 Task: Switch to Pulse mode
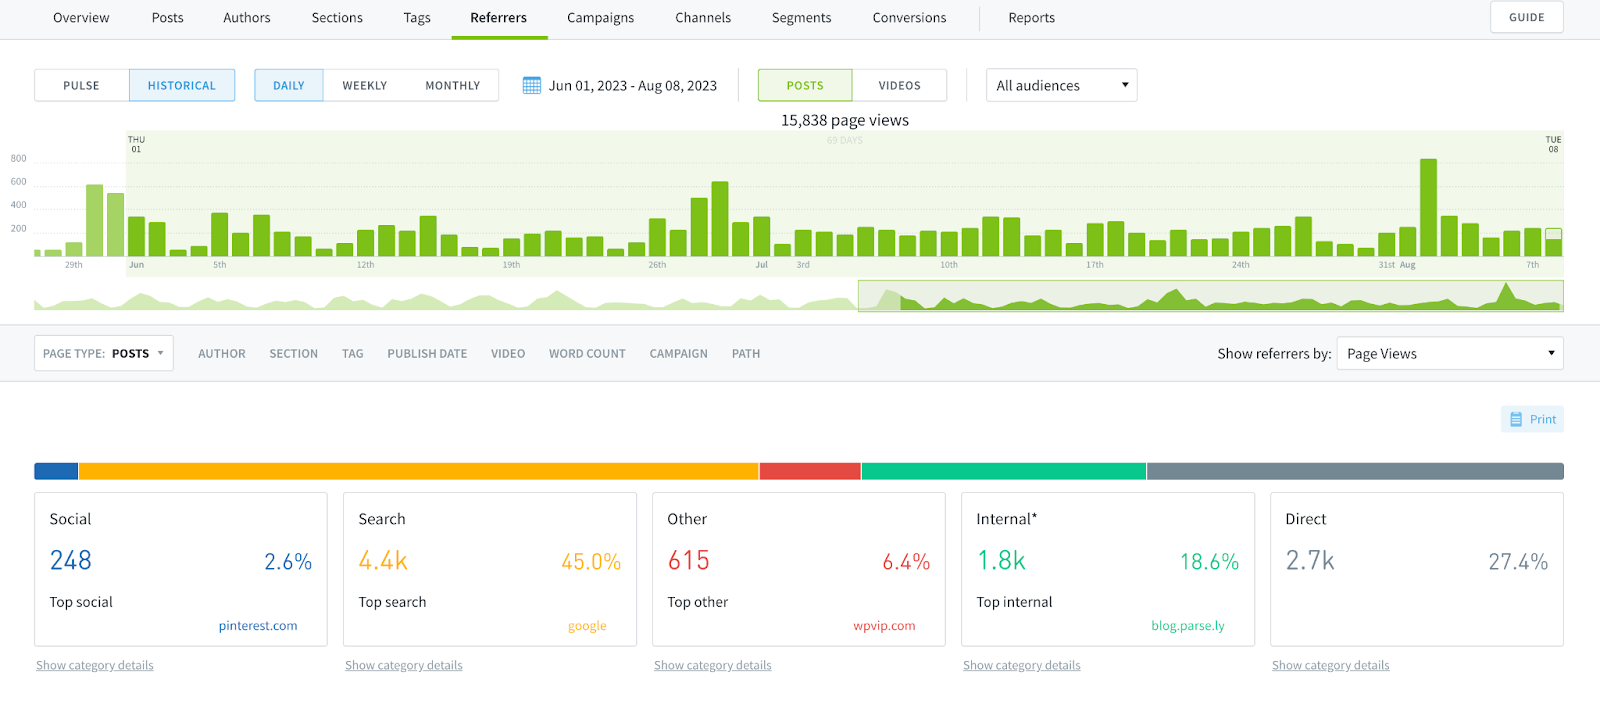81,85
